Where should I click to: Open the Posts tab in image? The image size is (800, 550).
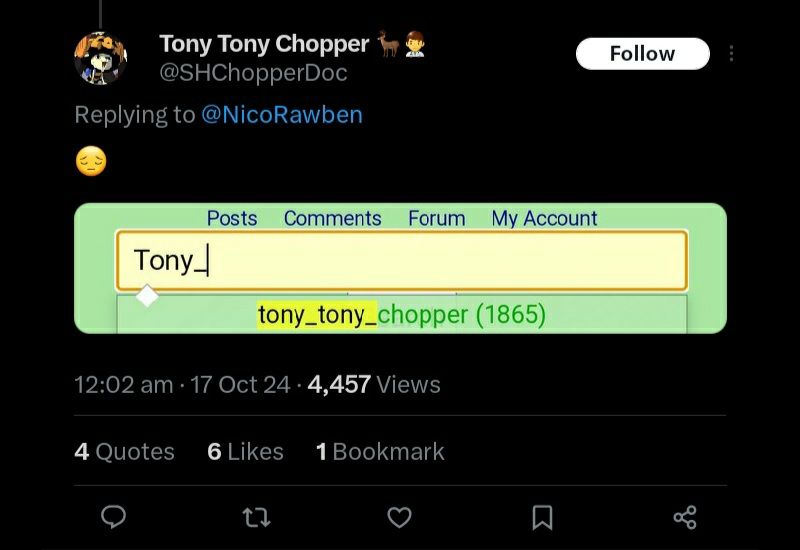(x=232, y=218)
